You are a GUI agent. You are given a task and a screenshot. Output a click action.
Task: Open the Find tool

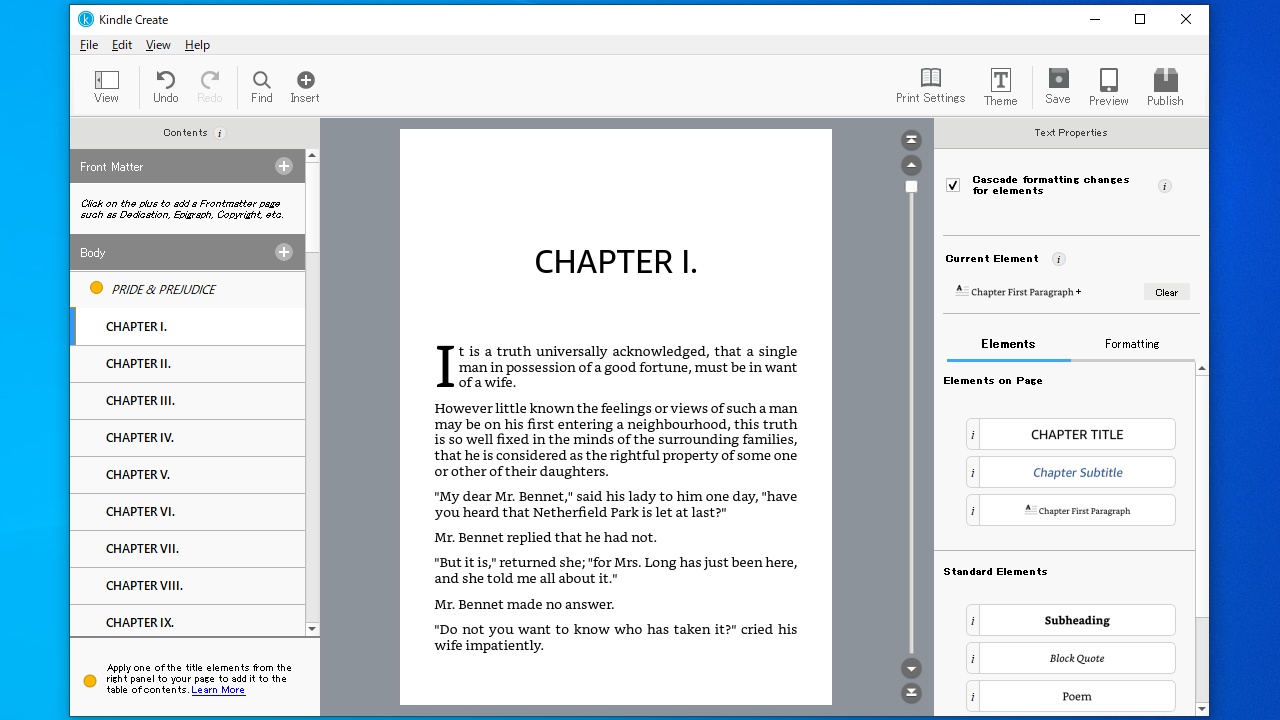[261, 87]
